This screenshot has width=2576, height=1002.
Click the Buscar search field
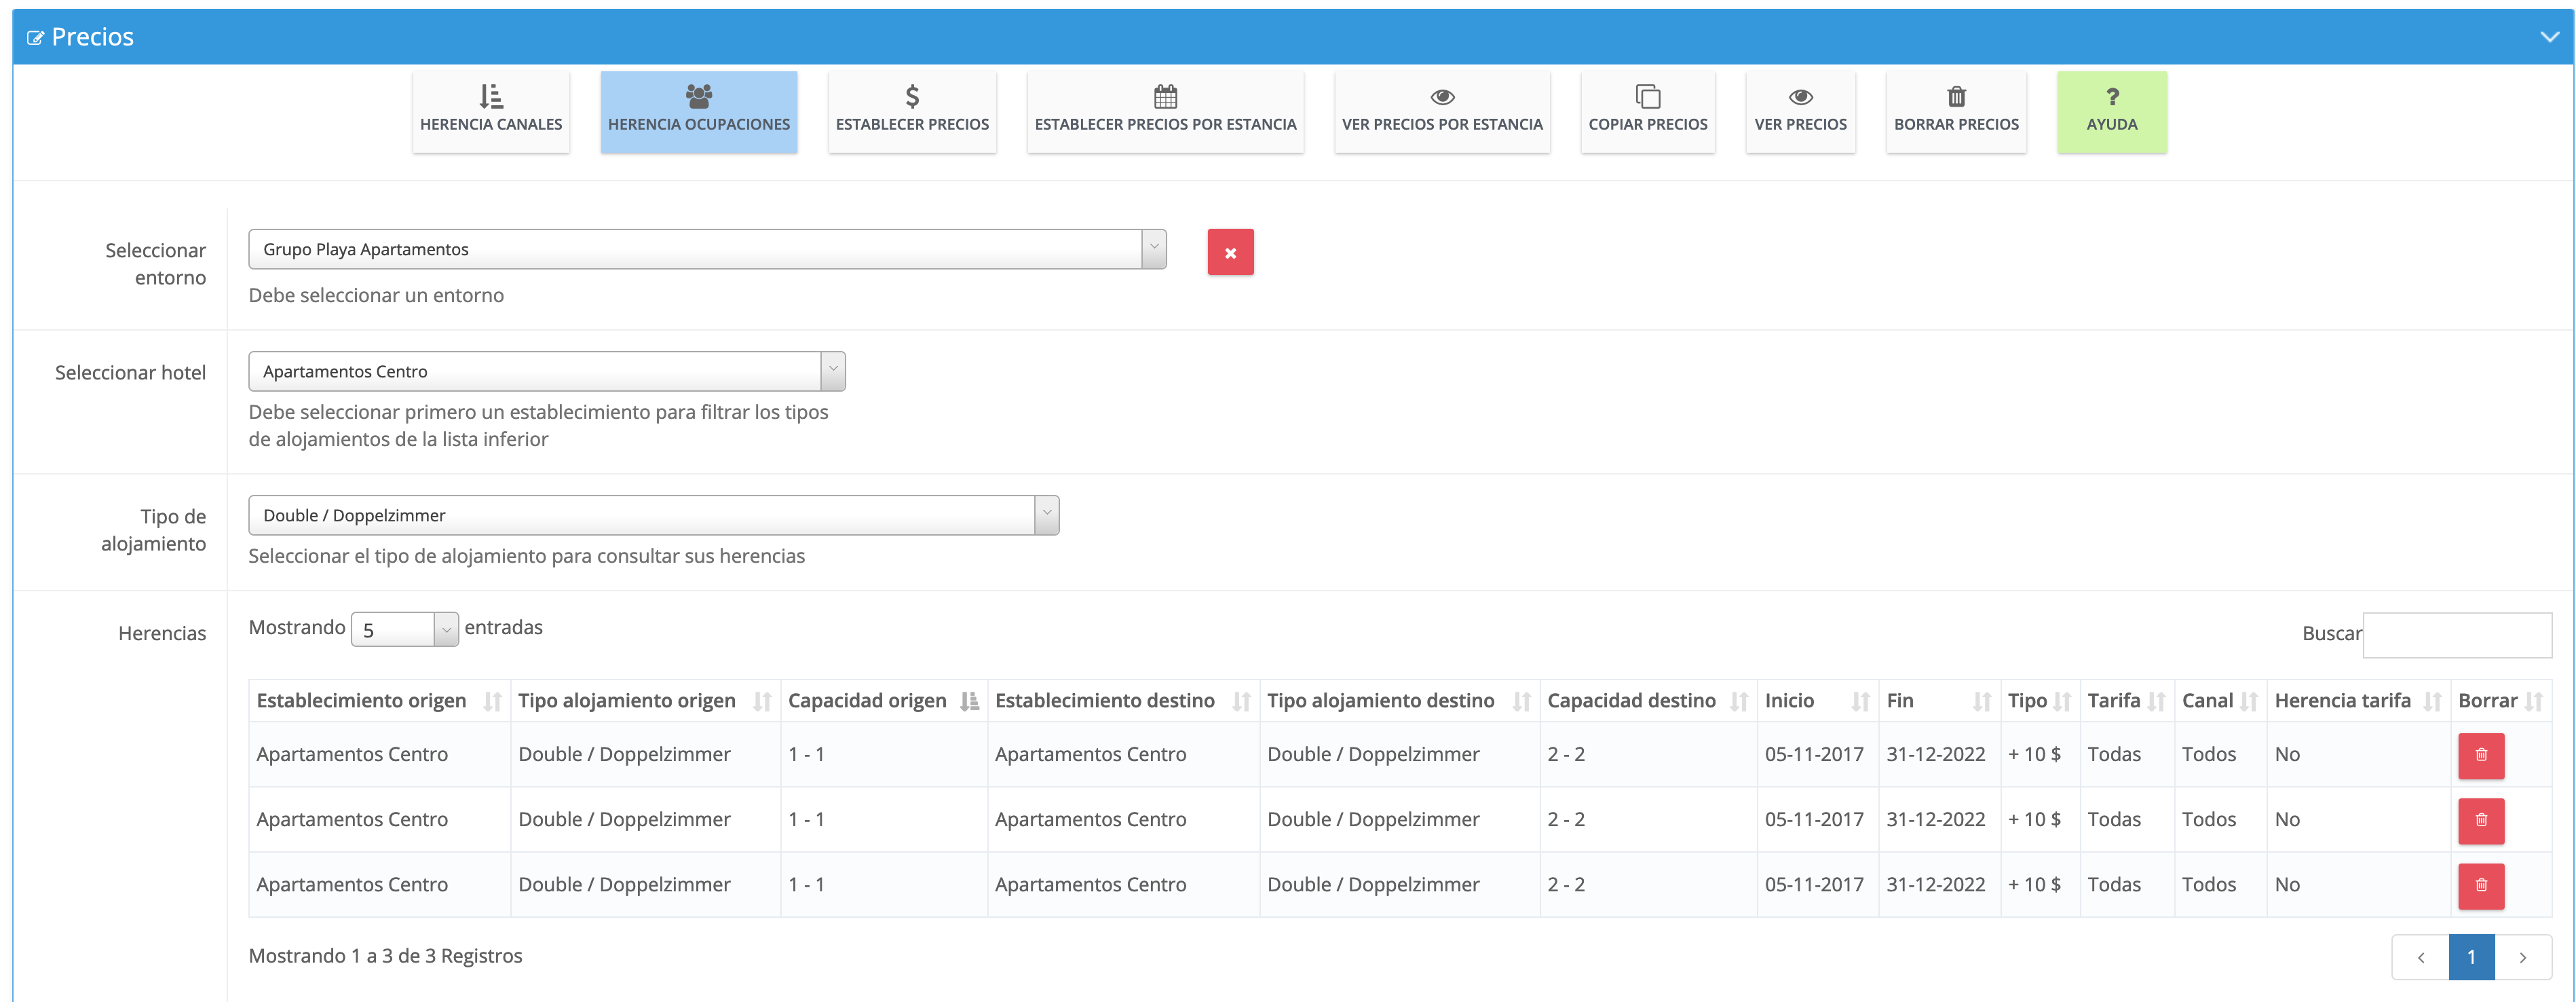pos(2456,635)
